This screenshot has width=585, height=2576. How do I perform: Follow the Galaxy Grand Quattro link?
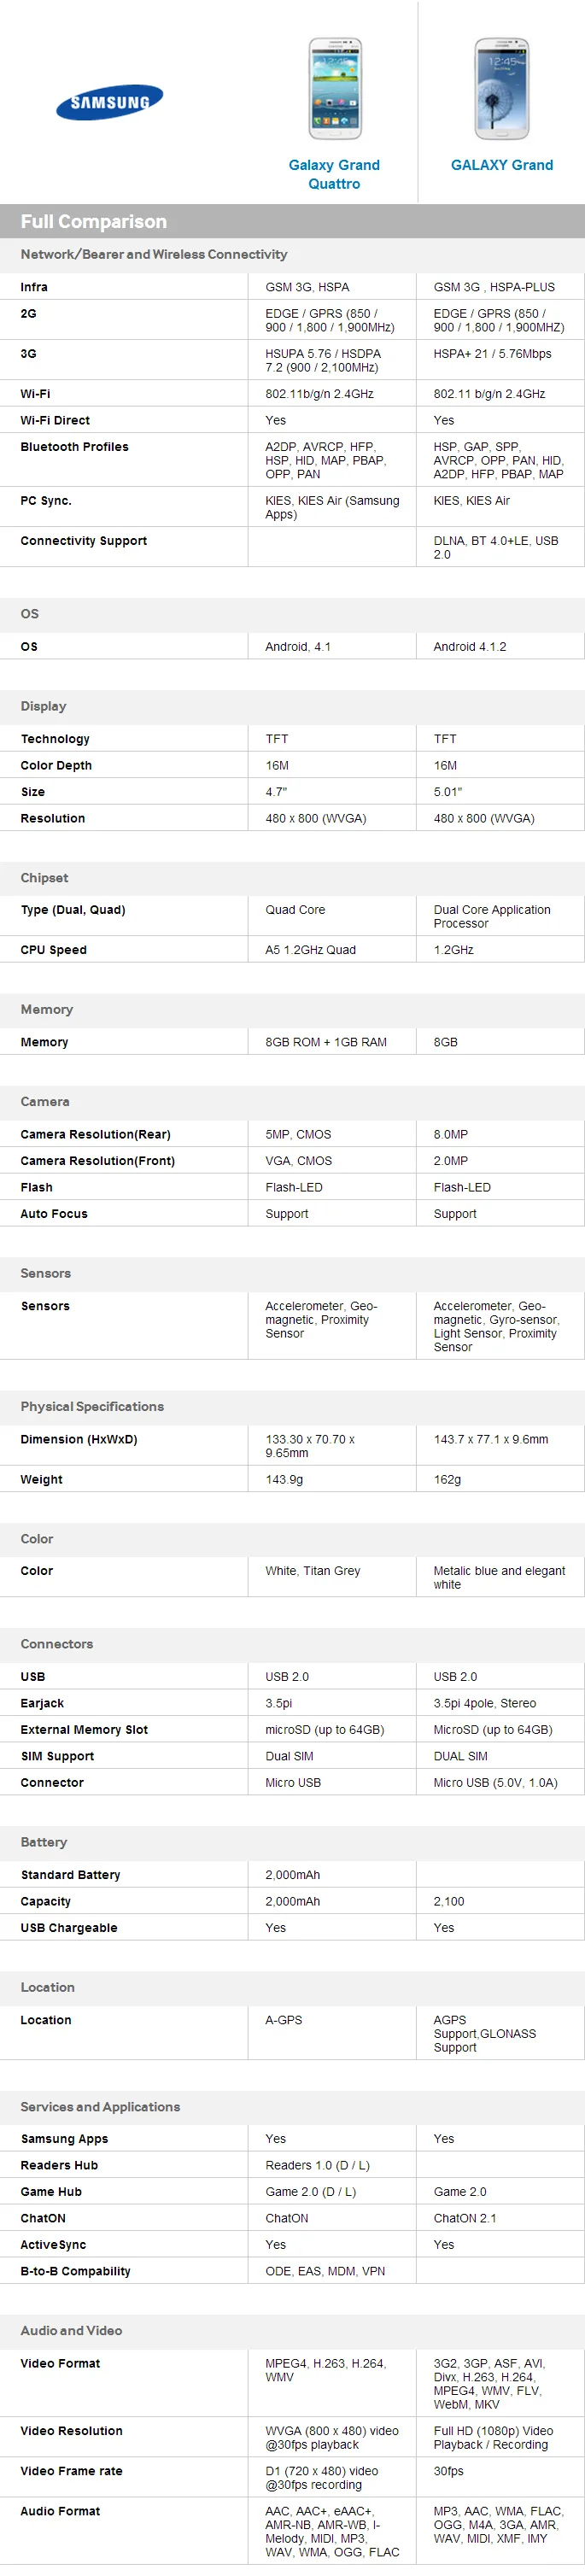tap(334, 174)
